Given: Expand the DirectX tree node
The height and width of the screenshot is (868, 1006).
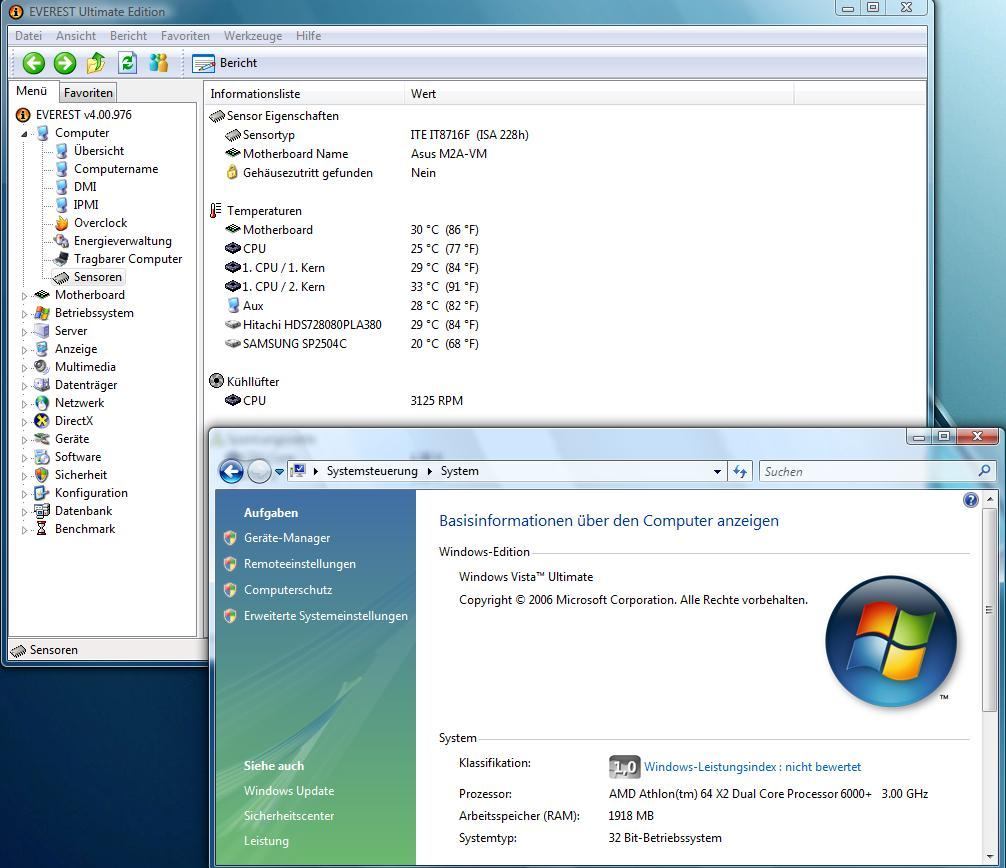Looking at the screenshot, I should [x=24, y=421].
